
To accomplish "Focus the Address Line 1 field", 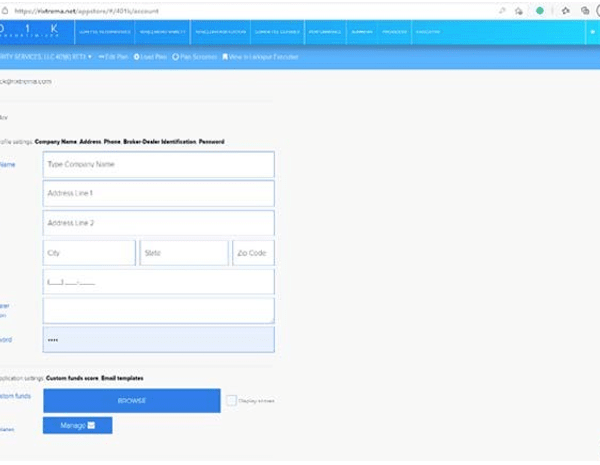I will point(158,193).
